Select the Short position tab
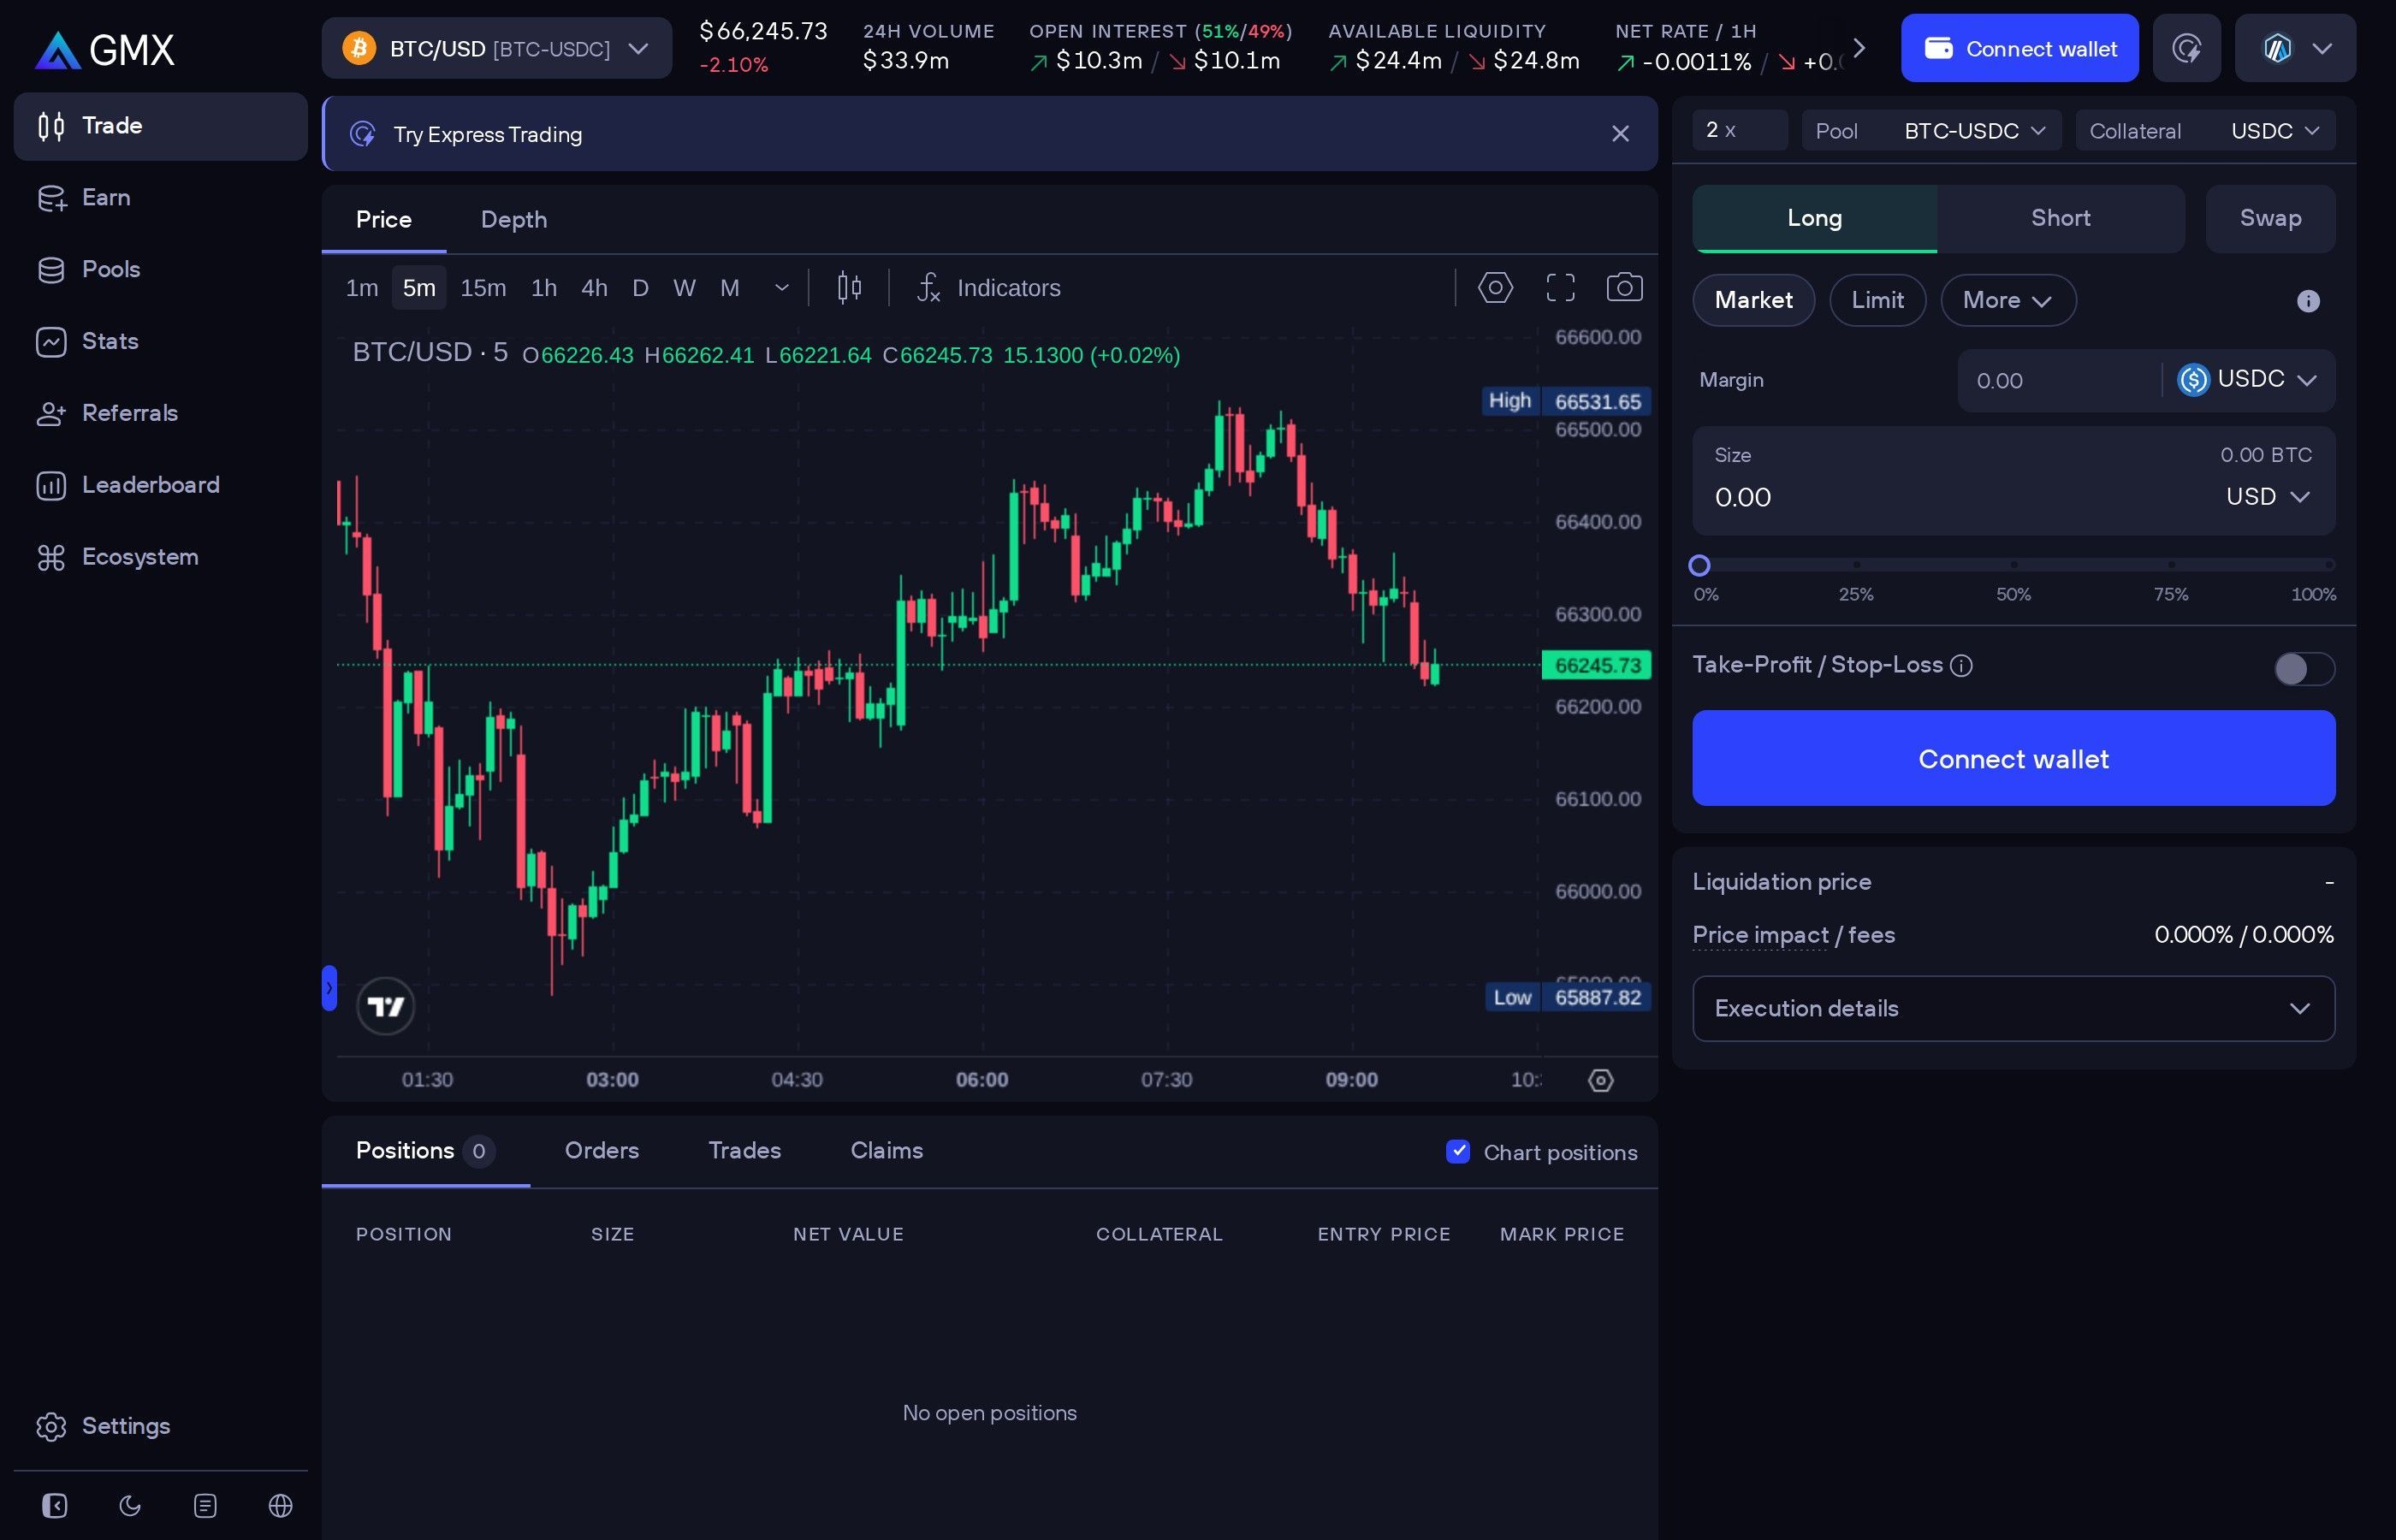 click(x=2060, y=218)
